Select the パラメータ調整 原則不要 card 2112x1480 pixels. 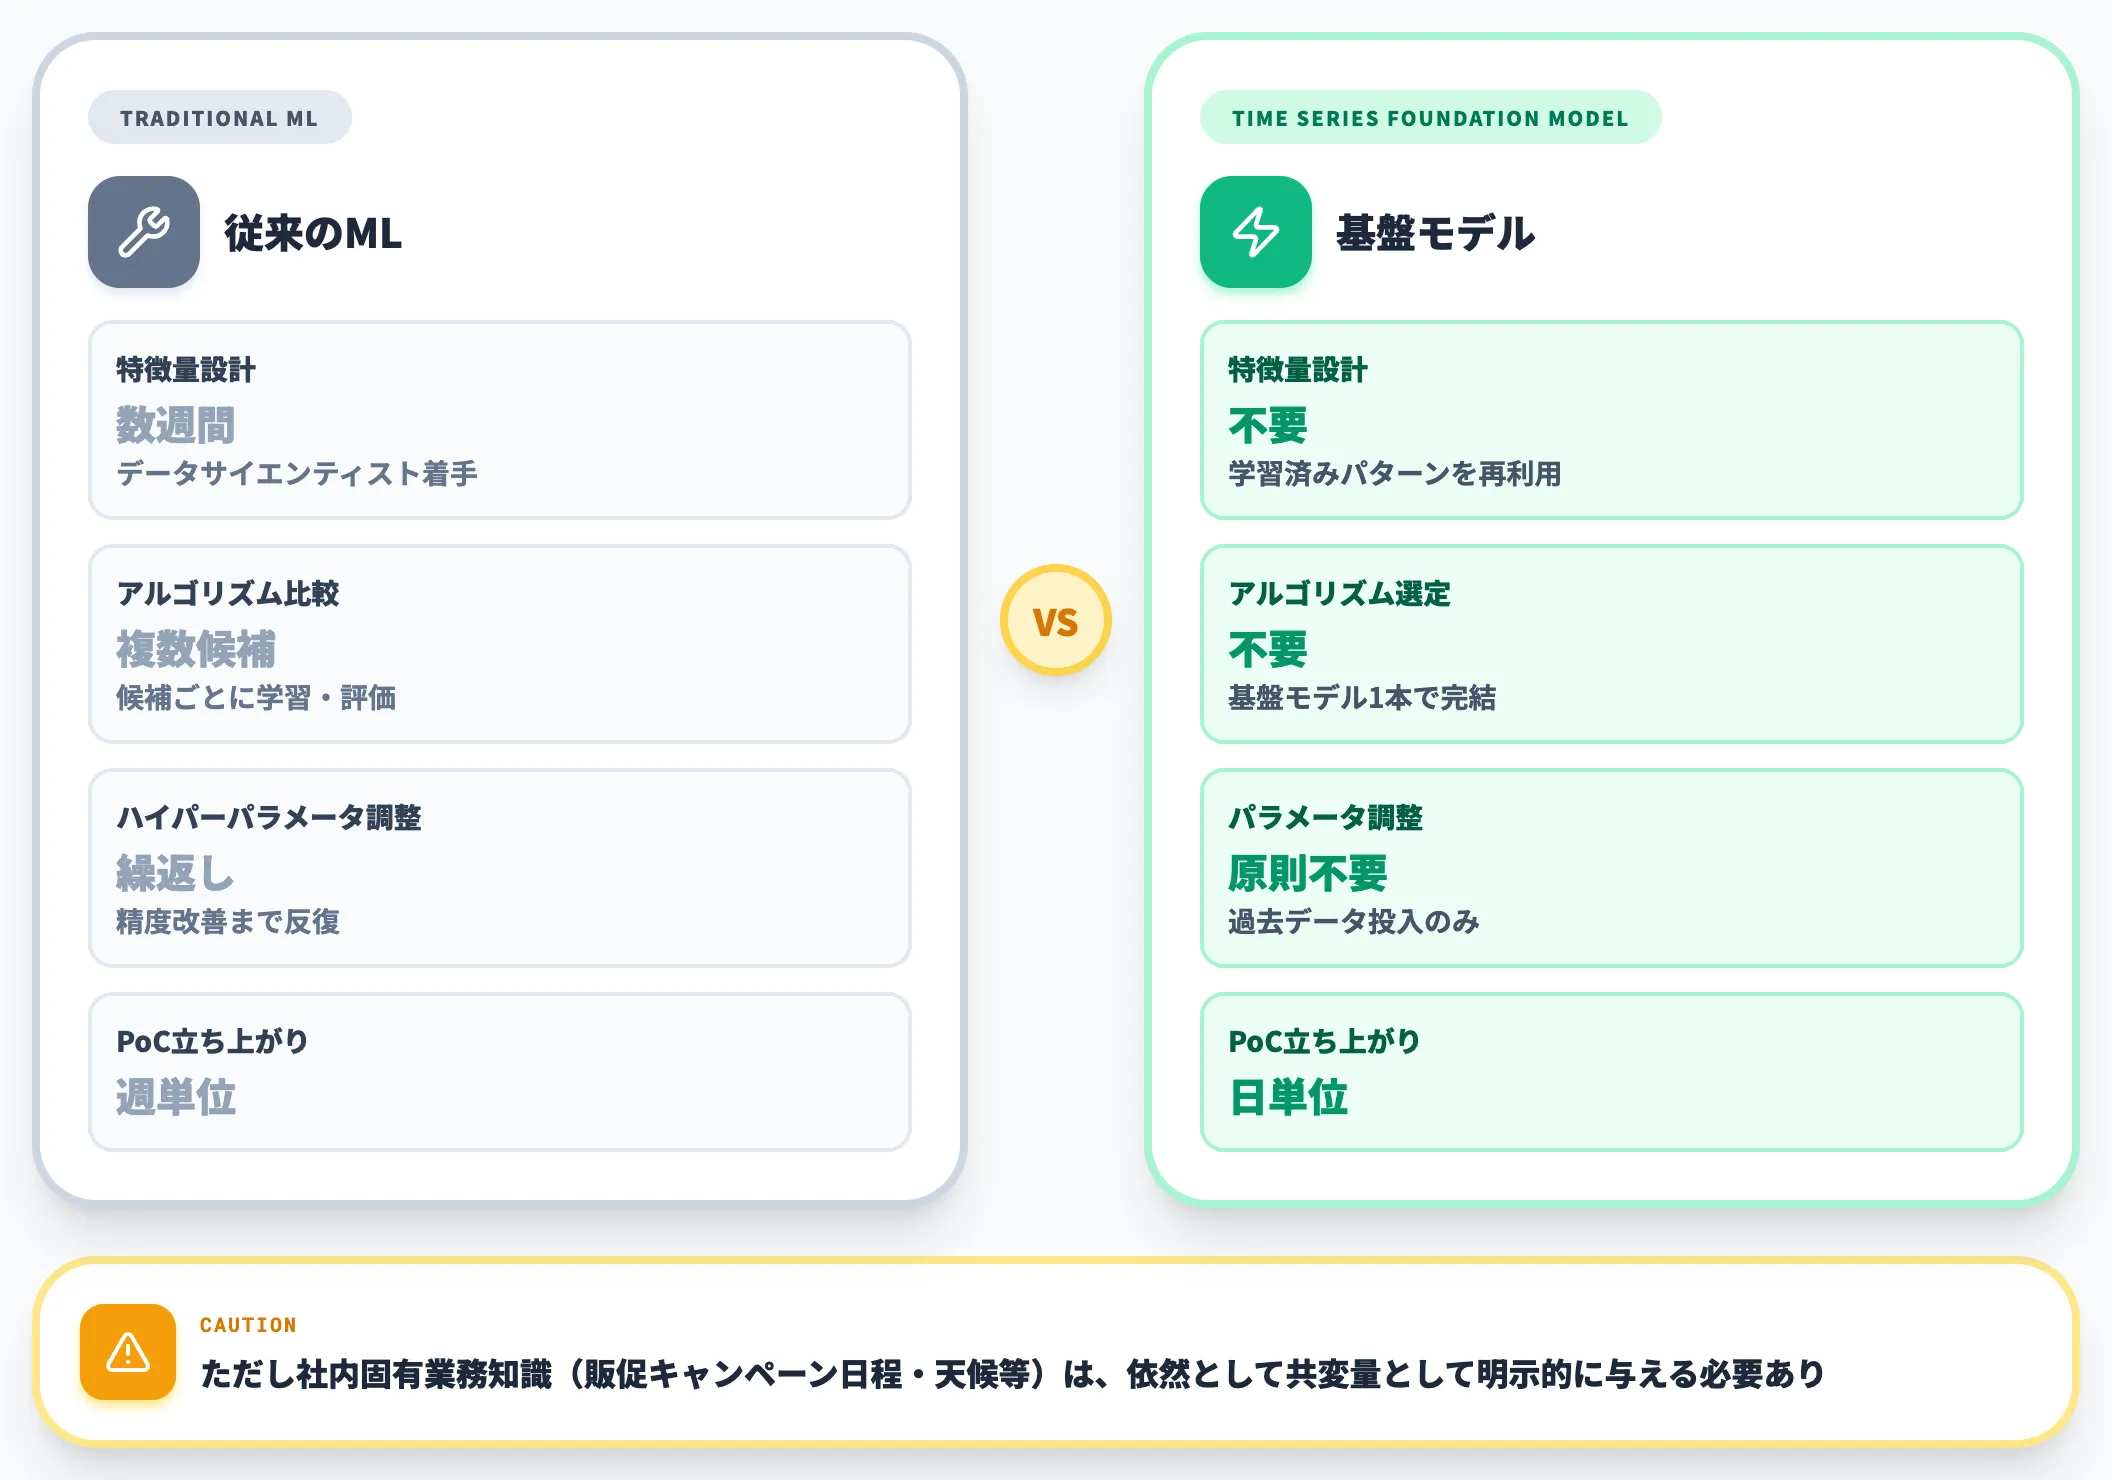[x=1612, y=868]
